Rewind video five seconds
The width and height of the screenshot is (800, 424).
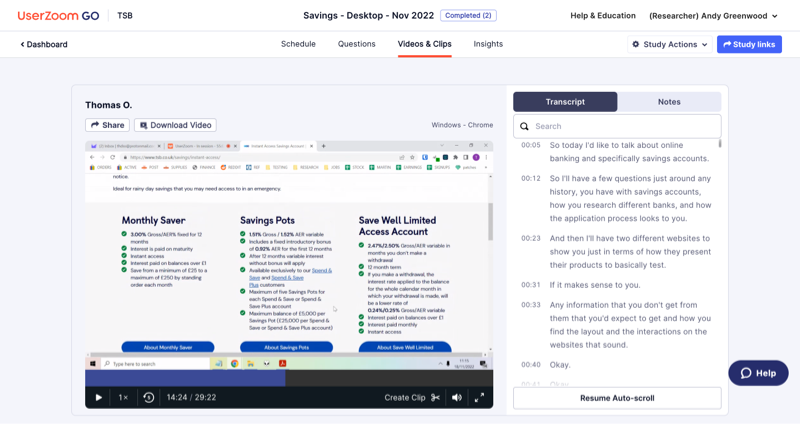[x=148, y=397]
